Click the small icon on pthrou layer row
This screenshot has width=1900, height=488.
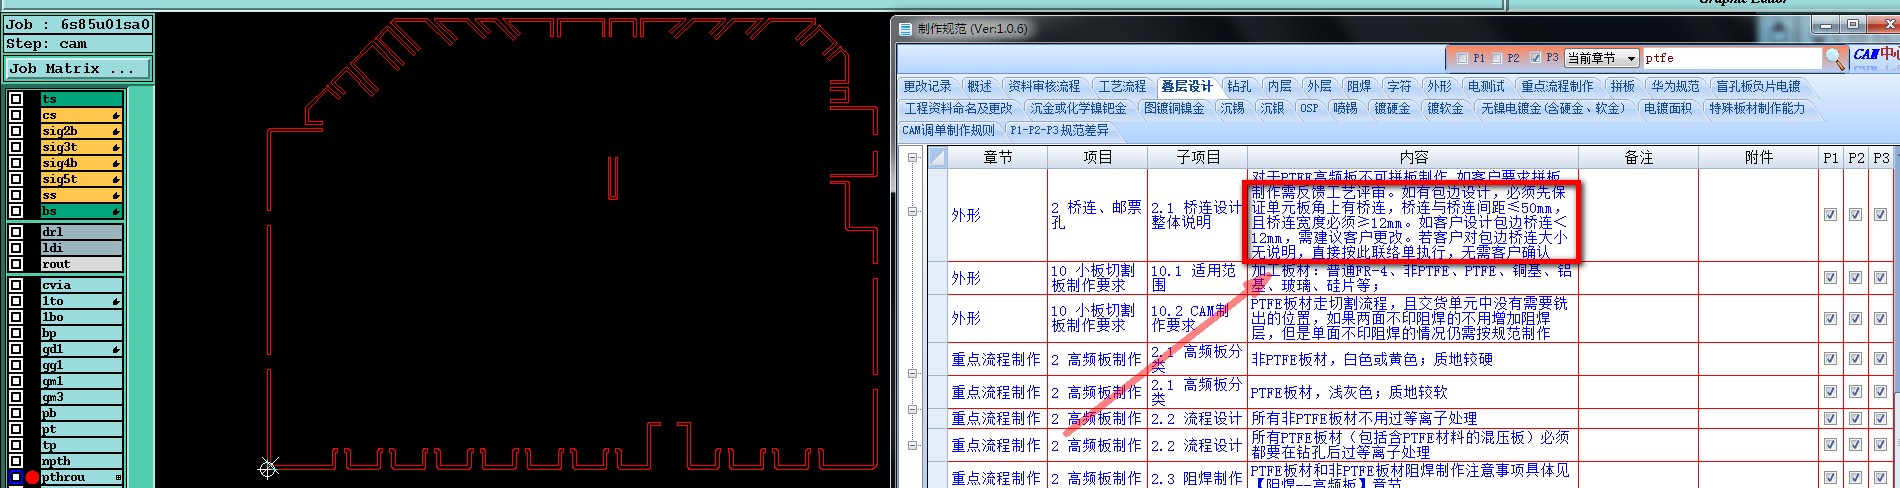118,478
